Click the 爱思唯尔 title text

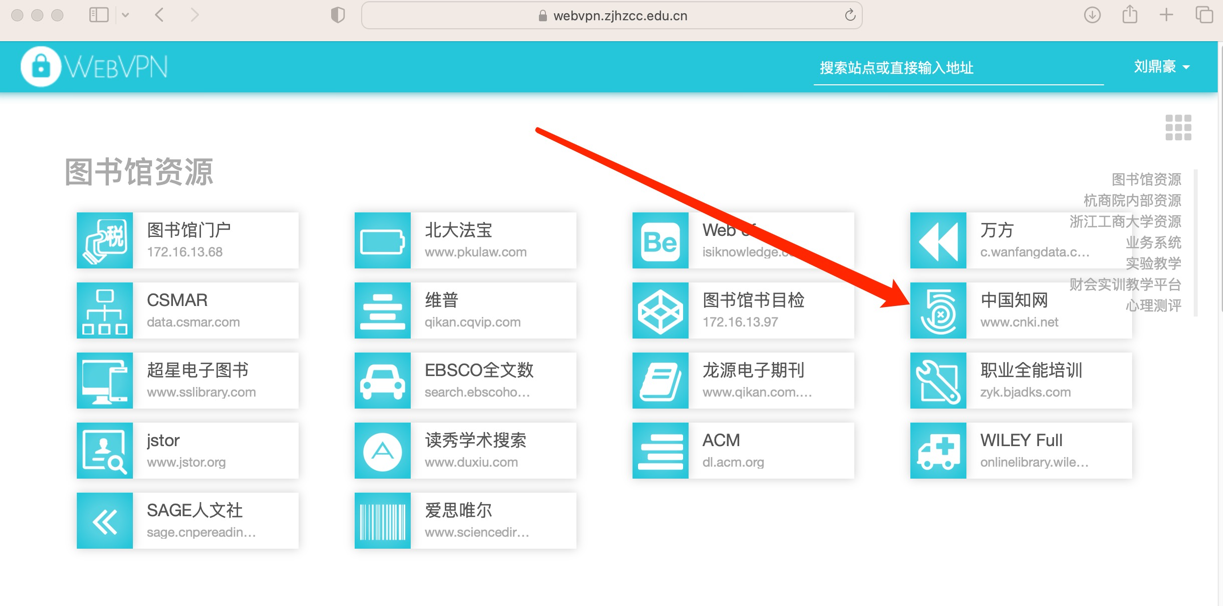pyautogui.click(x=458, y=510)
